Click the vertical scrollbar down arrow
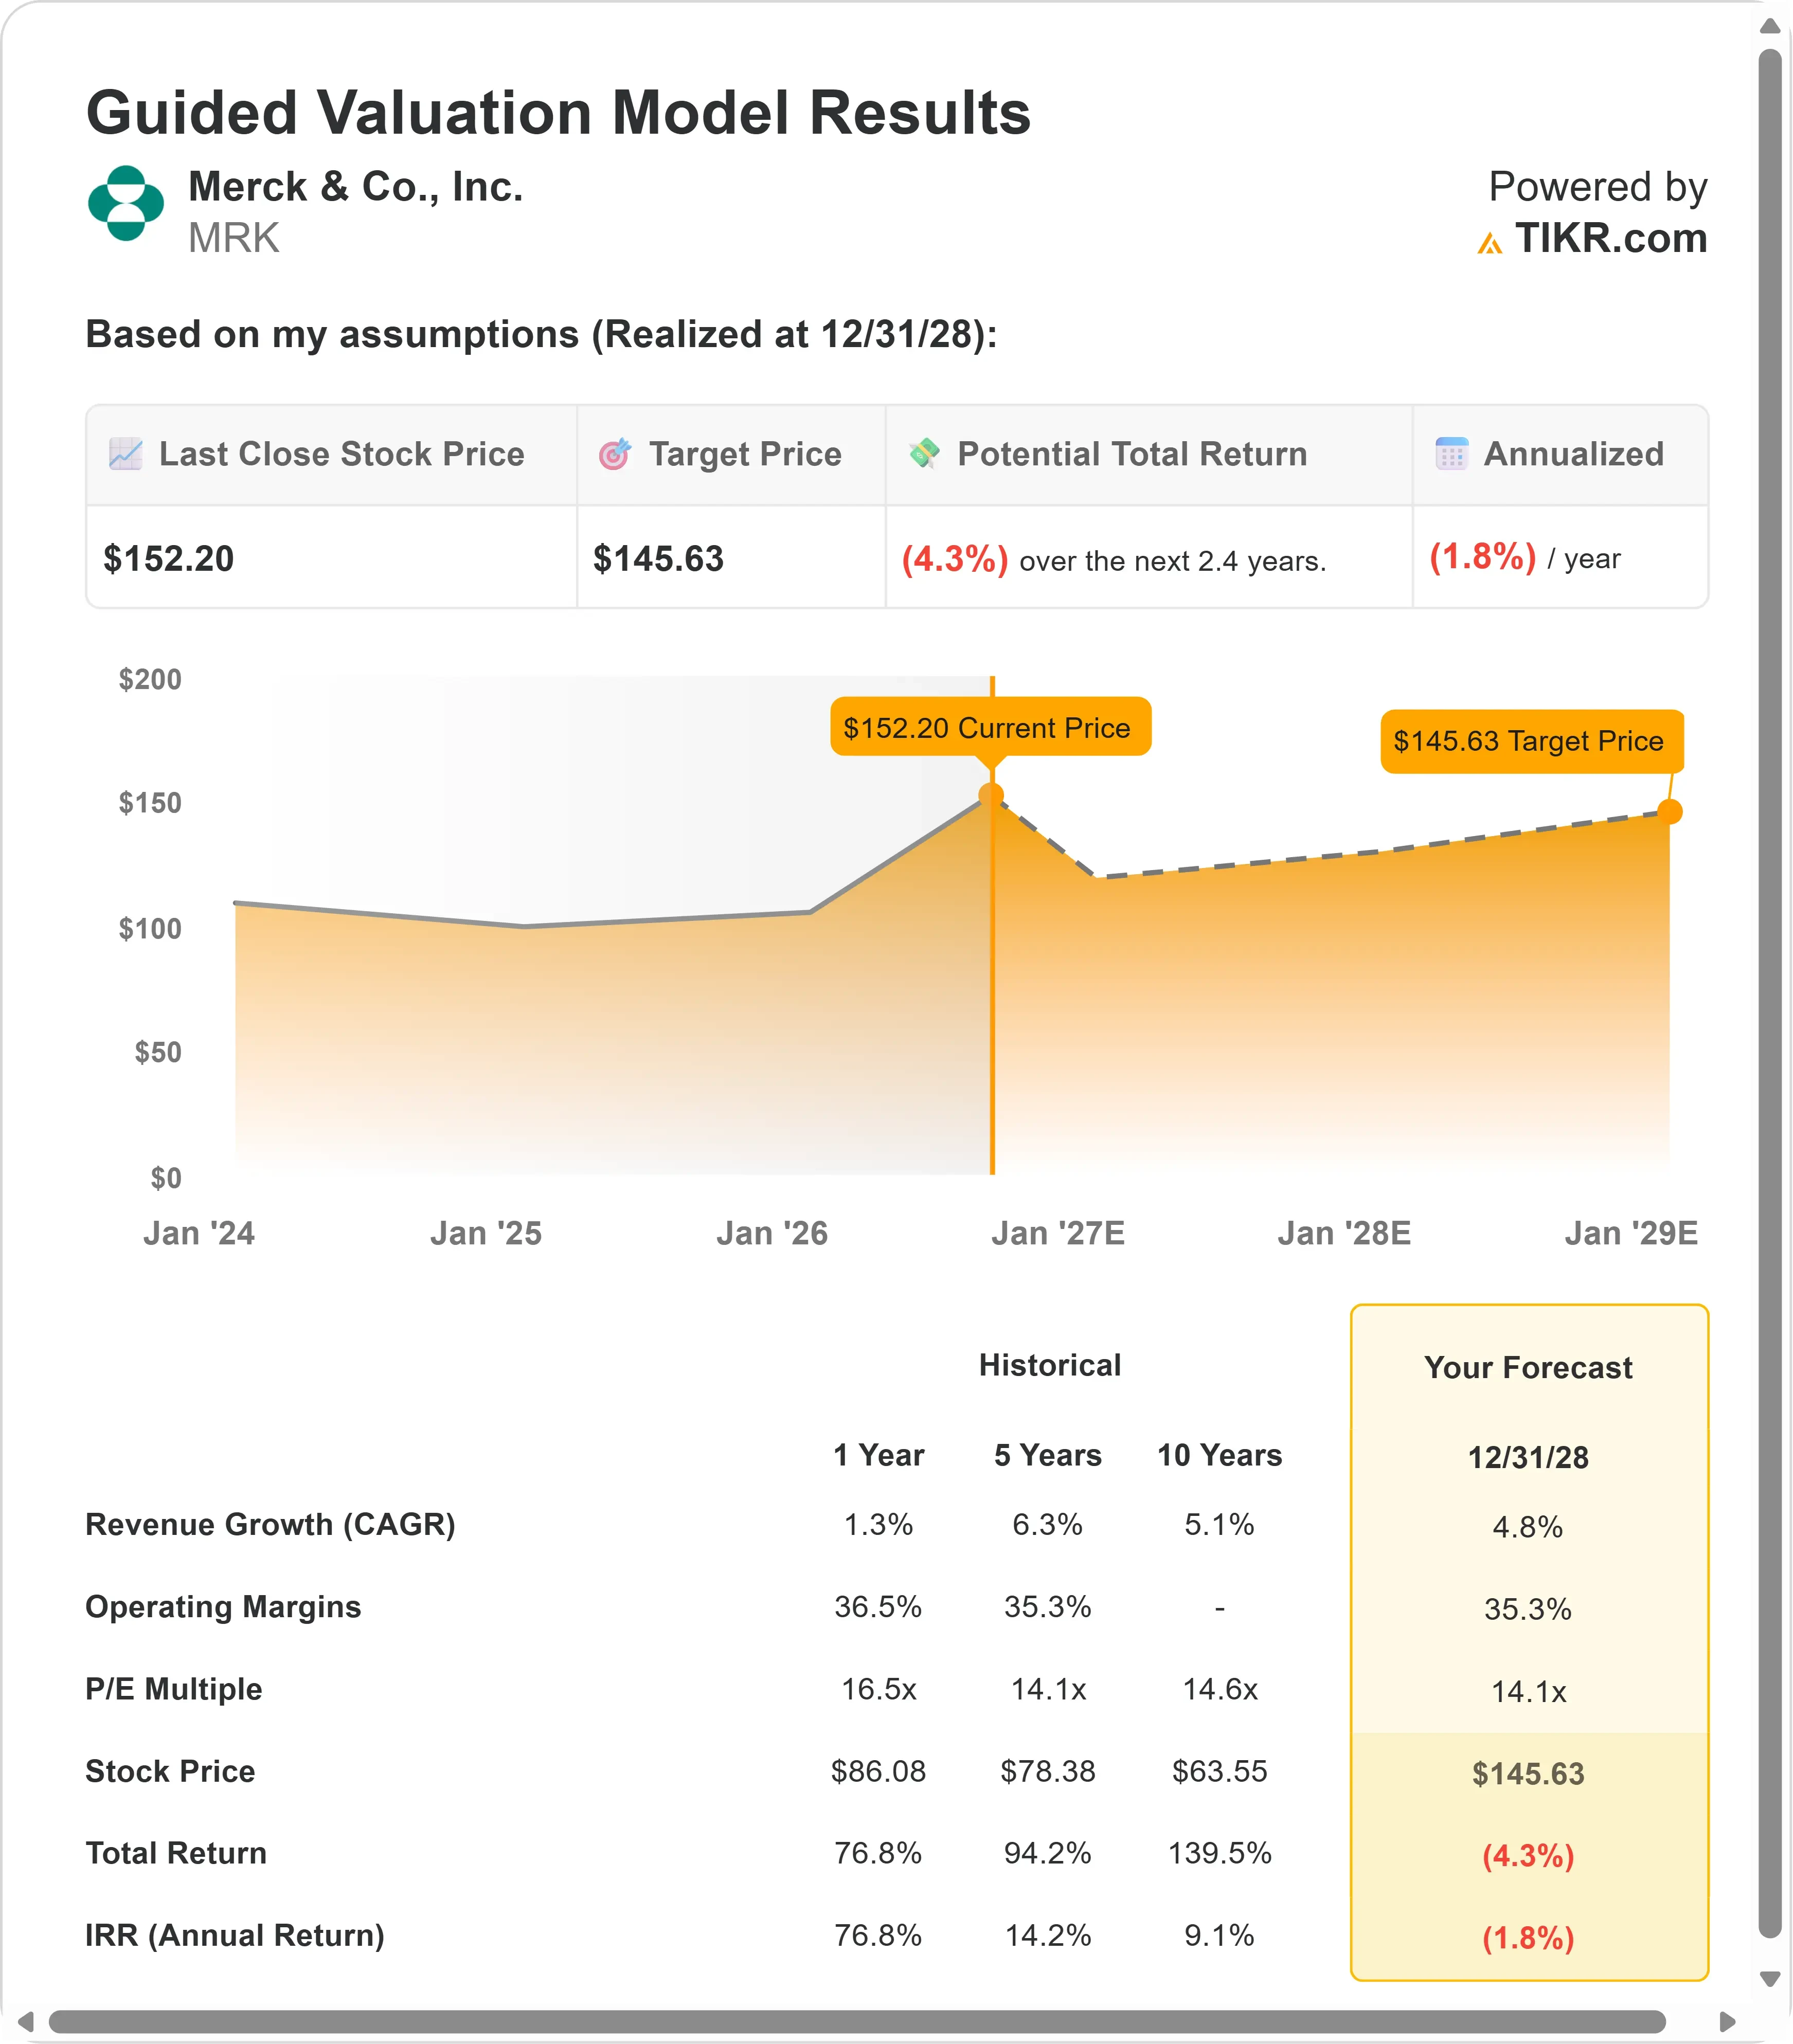This screenshot has height=2044, width=1793. point(1769,1978)
